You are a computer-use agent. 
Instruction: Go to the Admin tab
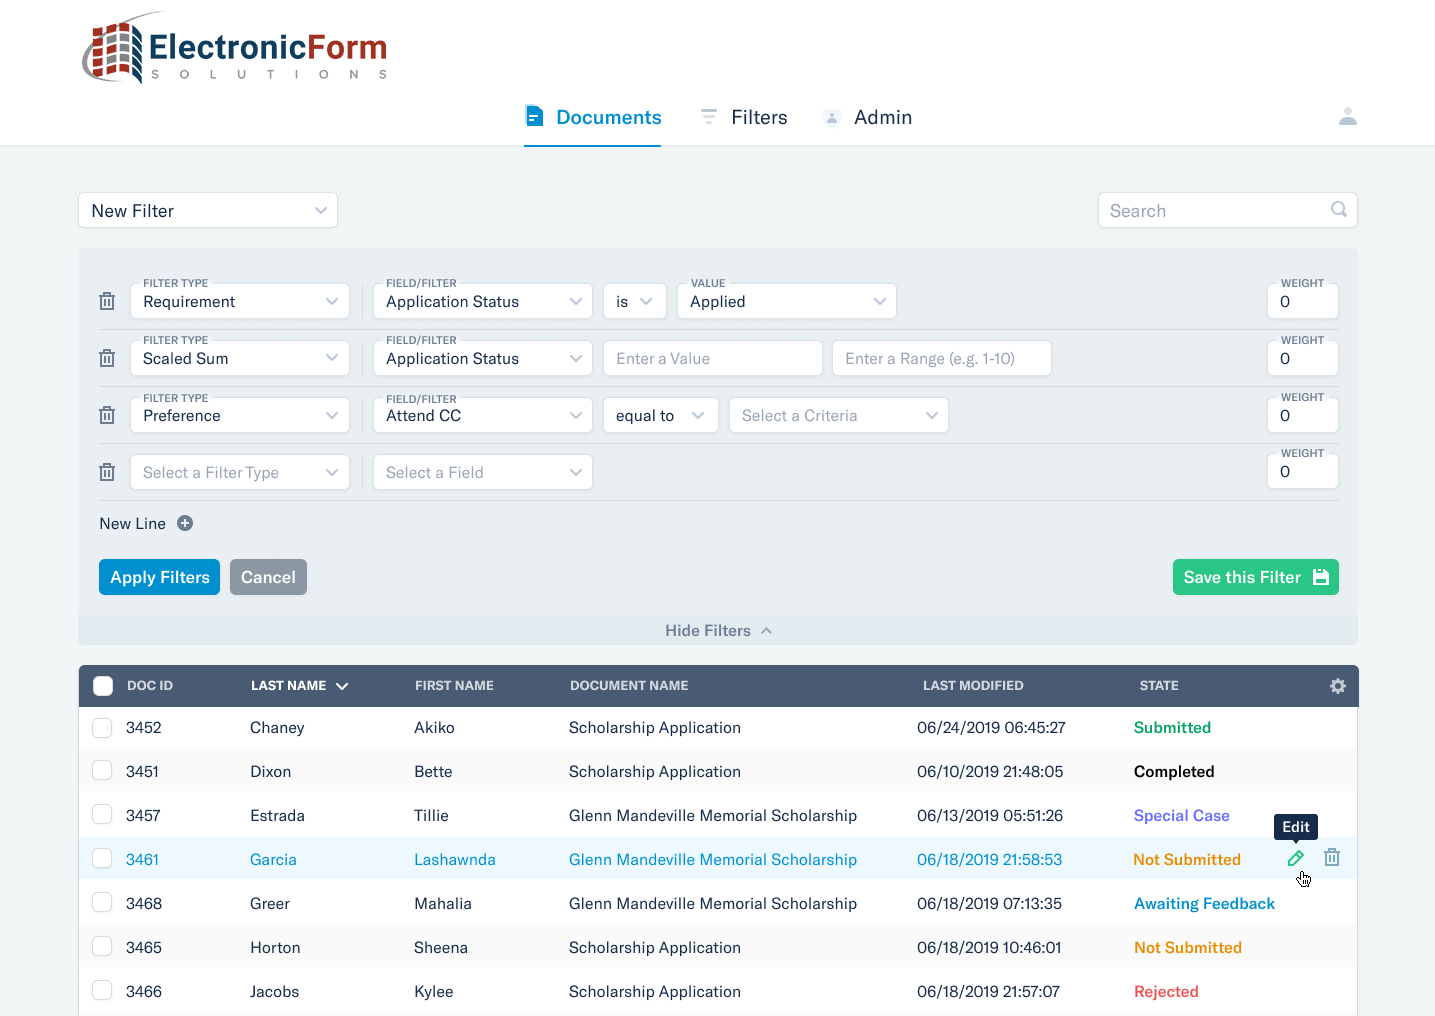884,117
